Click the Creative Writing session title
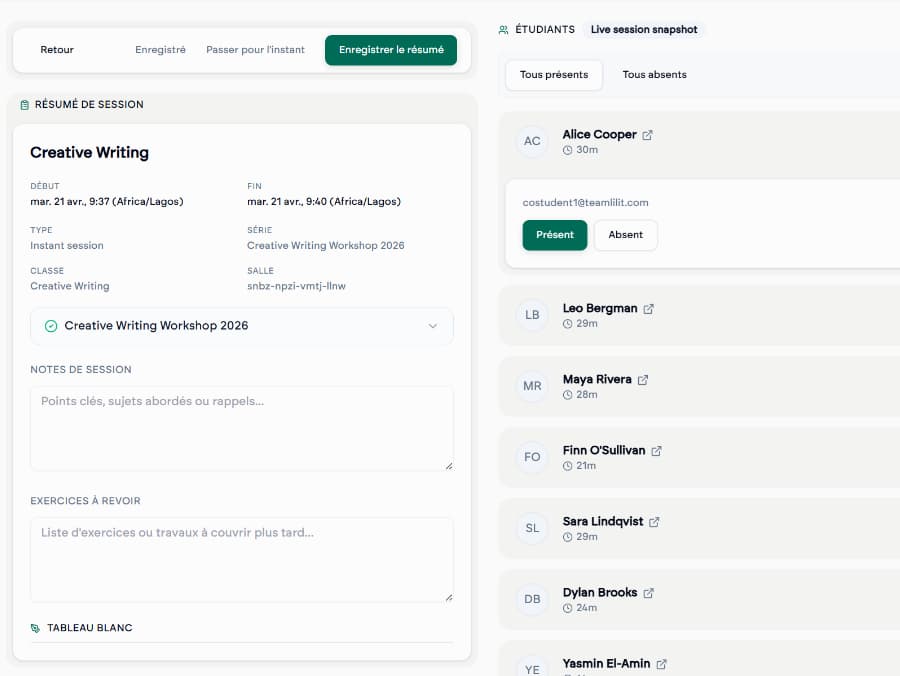The width and height of the screenshot is (900, 676). [x=90, y=153]
